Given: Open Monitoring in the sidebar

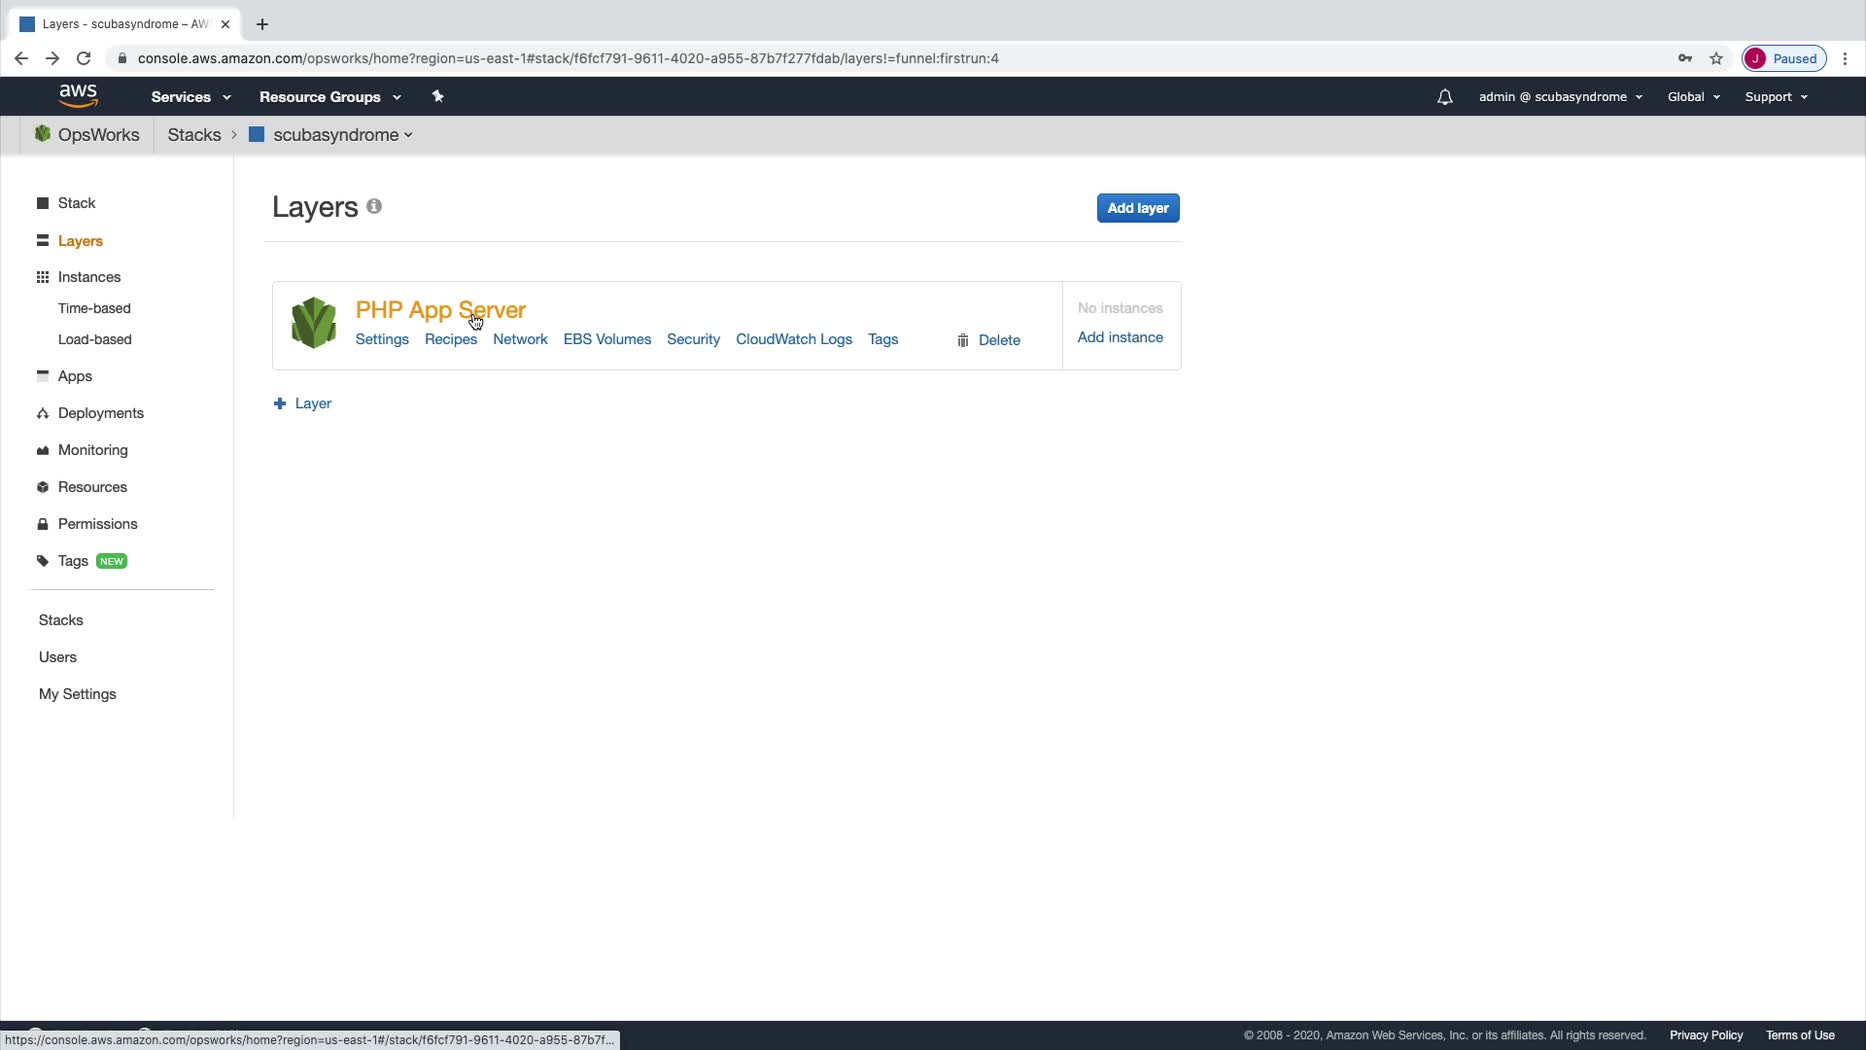Looking at the screenshot, I should click(93, 450).
